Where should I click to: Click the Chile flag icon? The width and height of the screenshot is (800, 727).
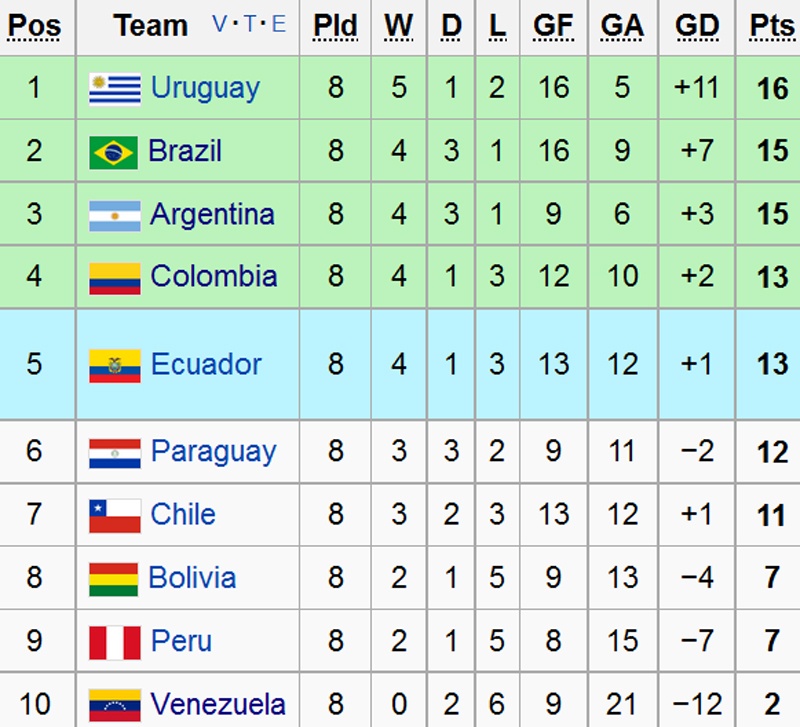(x=114, y=515)
